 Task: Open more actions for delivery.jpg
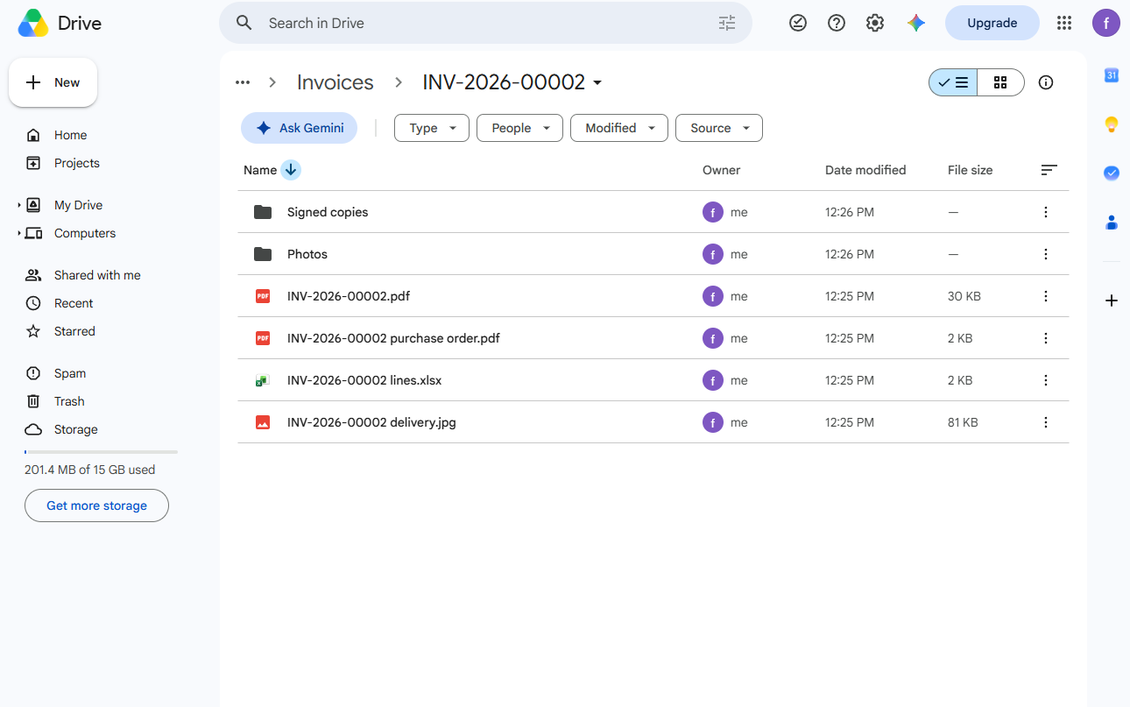point(1046,422)
